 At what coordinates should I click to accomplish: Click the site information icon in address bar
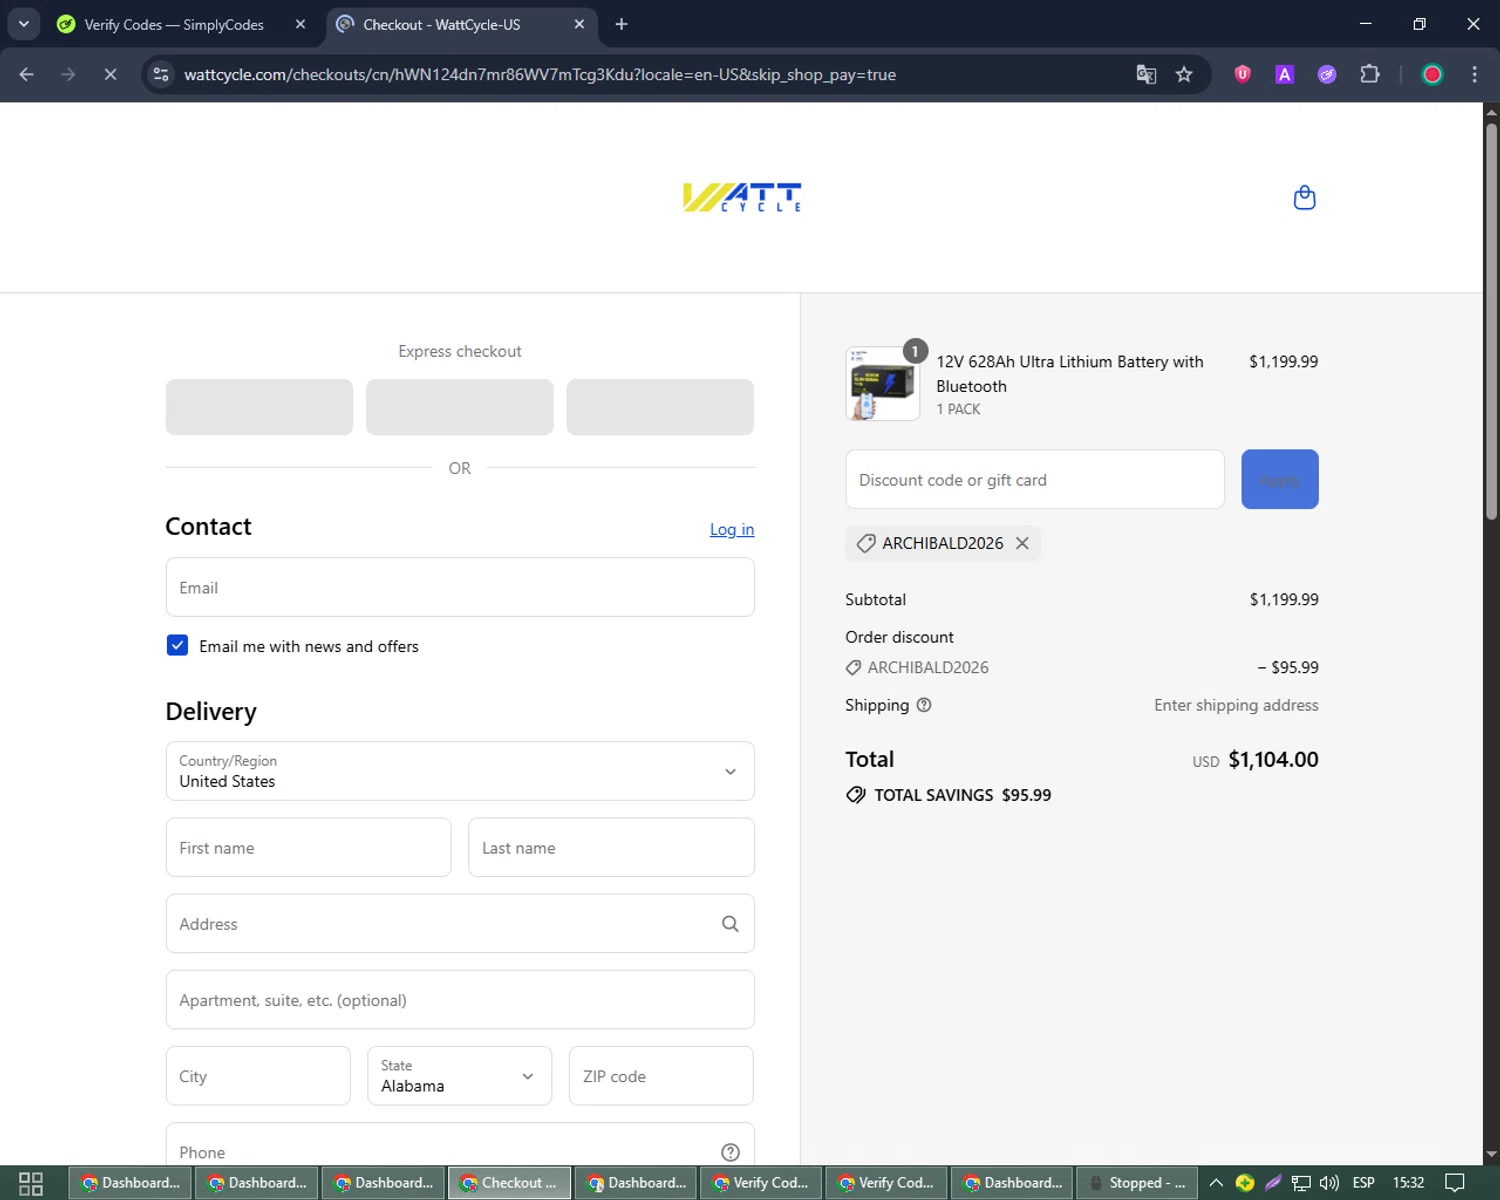point(161,74)
